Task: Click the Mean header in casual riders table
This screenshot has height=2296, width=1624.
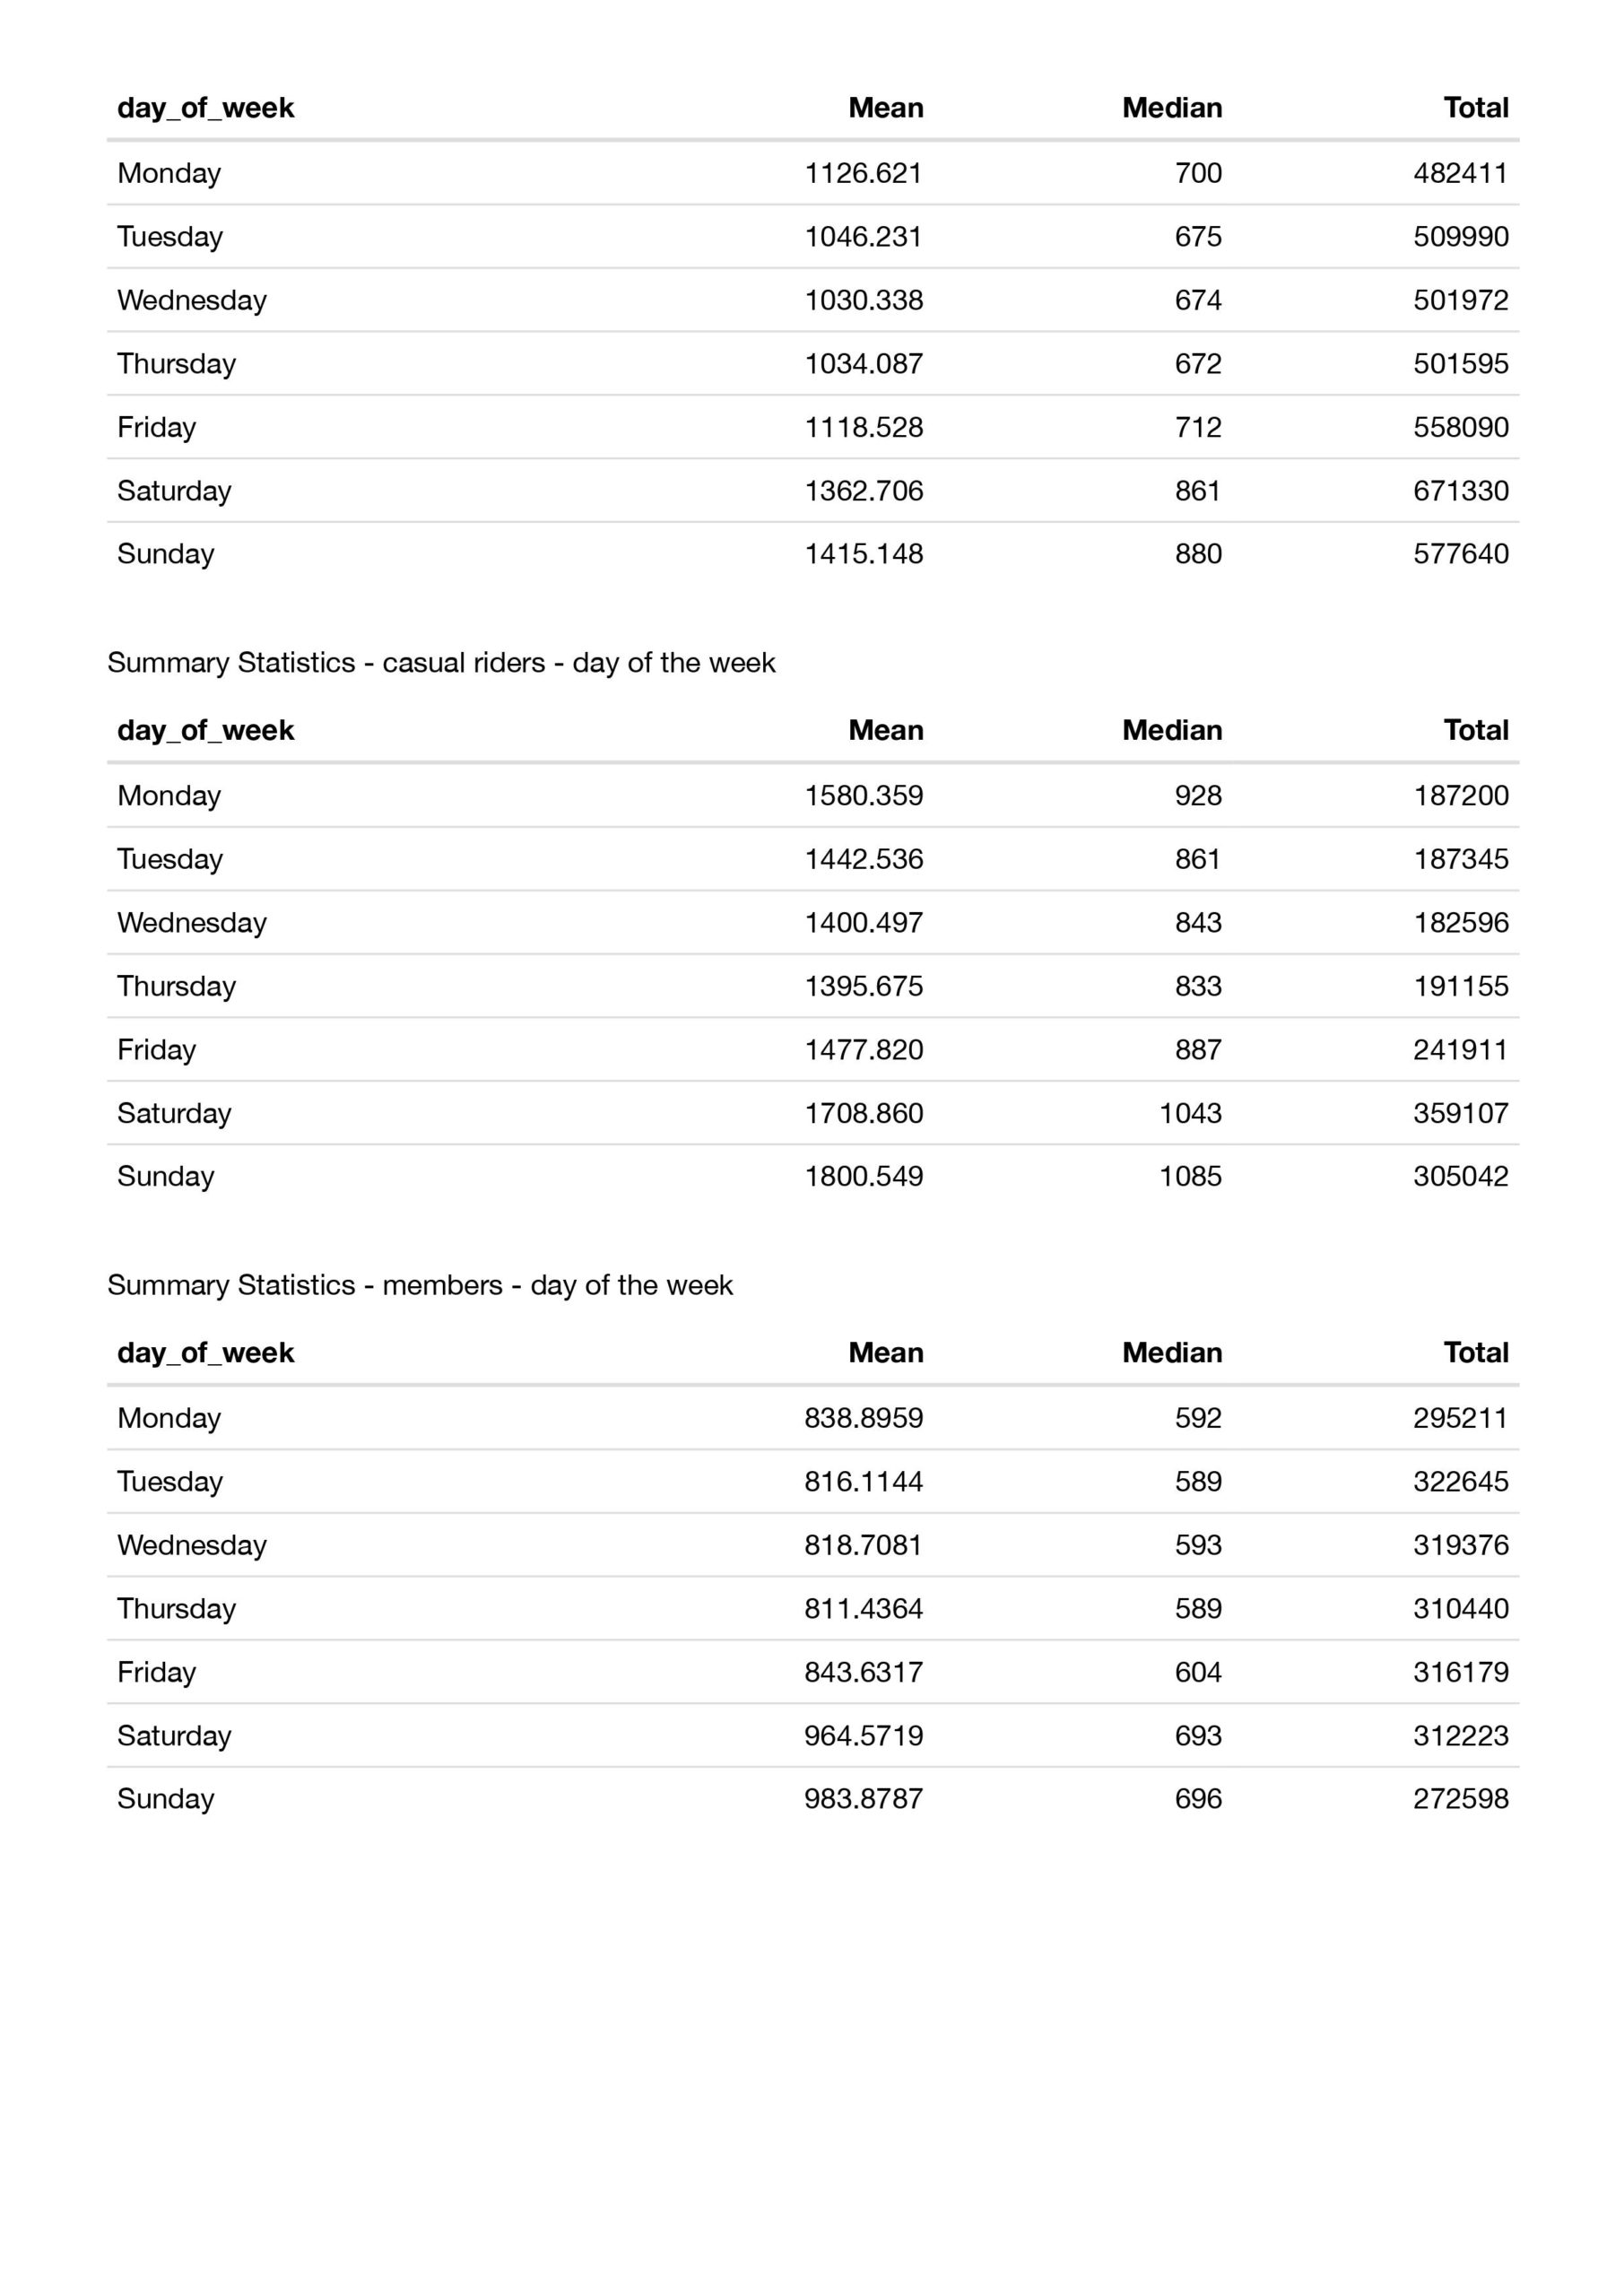Action: pyautogui.click(x=885, y=730)
